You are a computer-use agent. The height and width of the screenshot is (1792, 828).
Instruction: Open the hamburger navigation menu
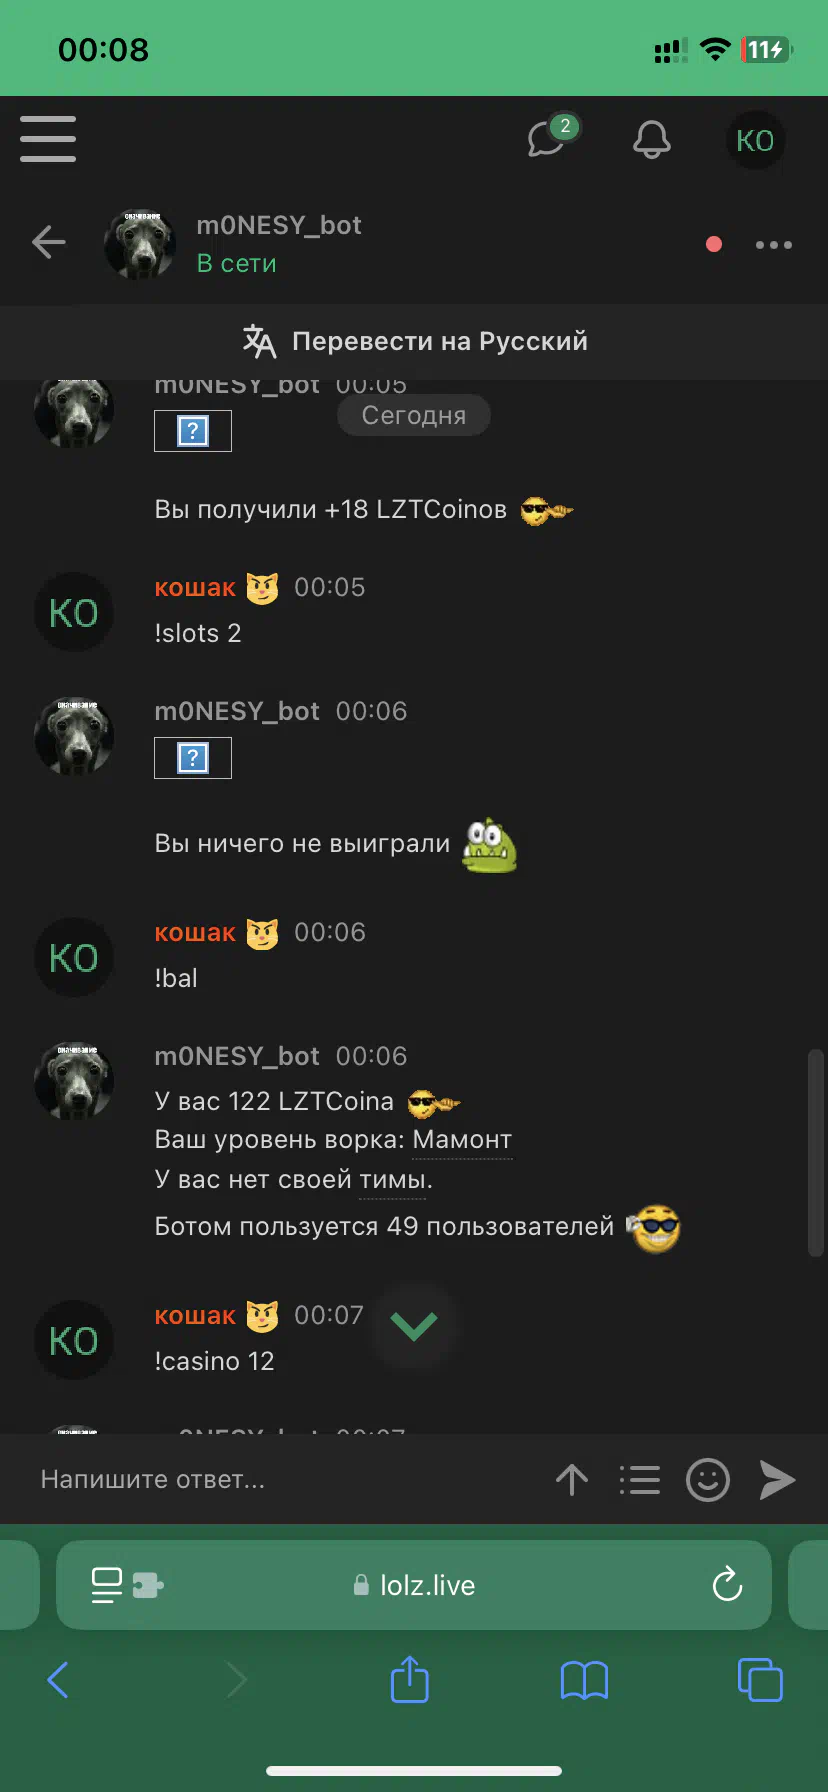pos(48,139)
